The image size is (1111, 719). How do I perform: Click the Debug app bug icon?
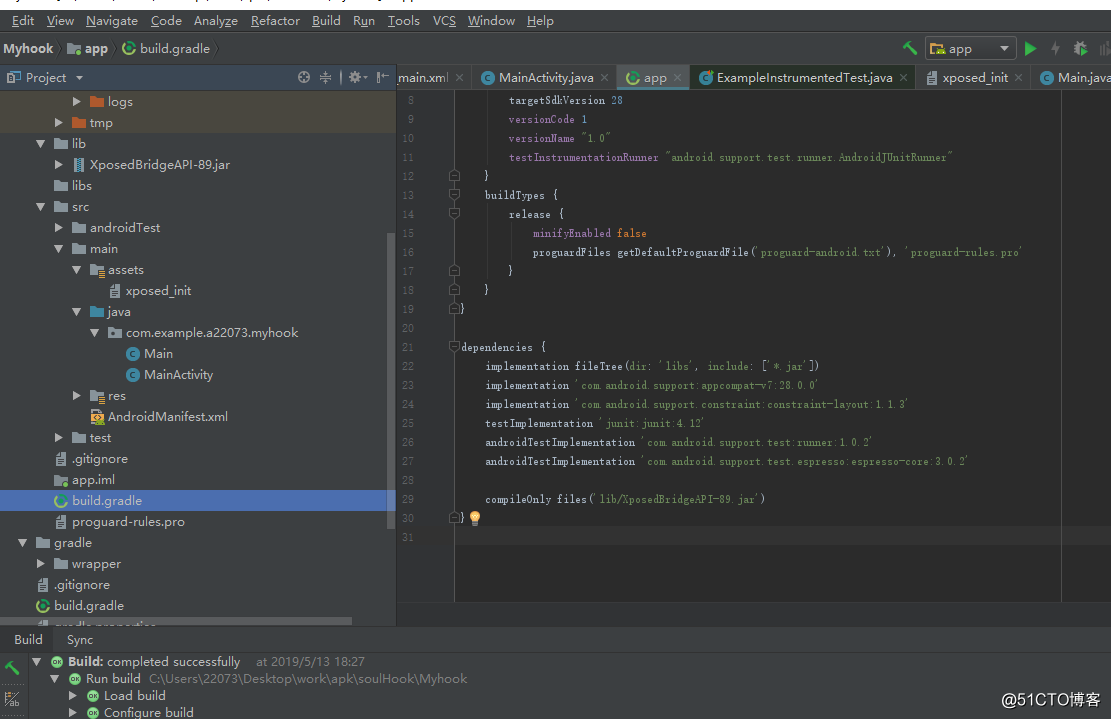[1080, 48]
